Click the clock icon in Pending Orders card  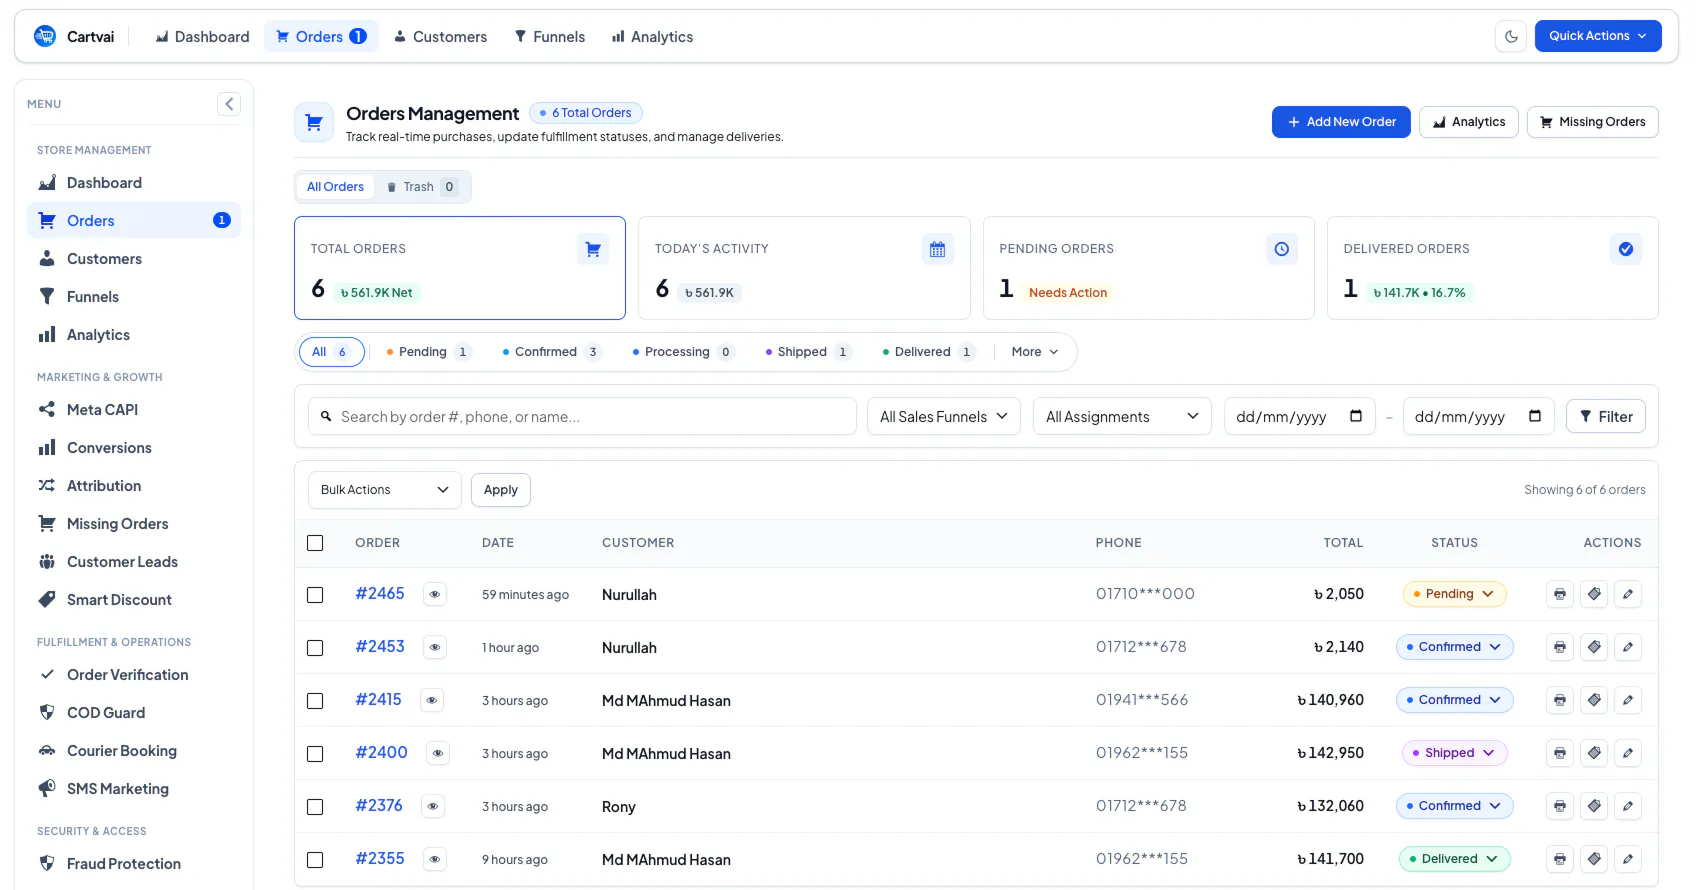coord(1282,249)
